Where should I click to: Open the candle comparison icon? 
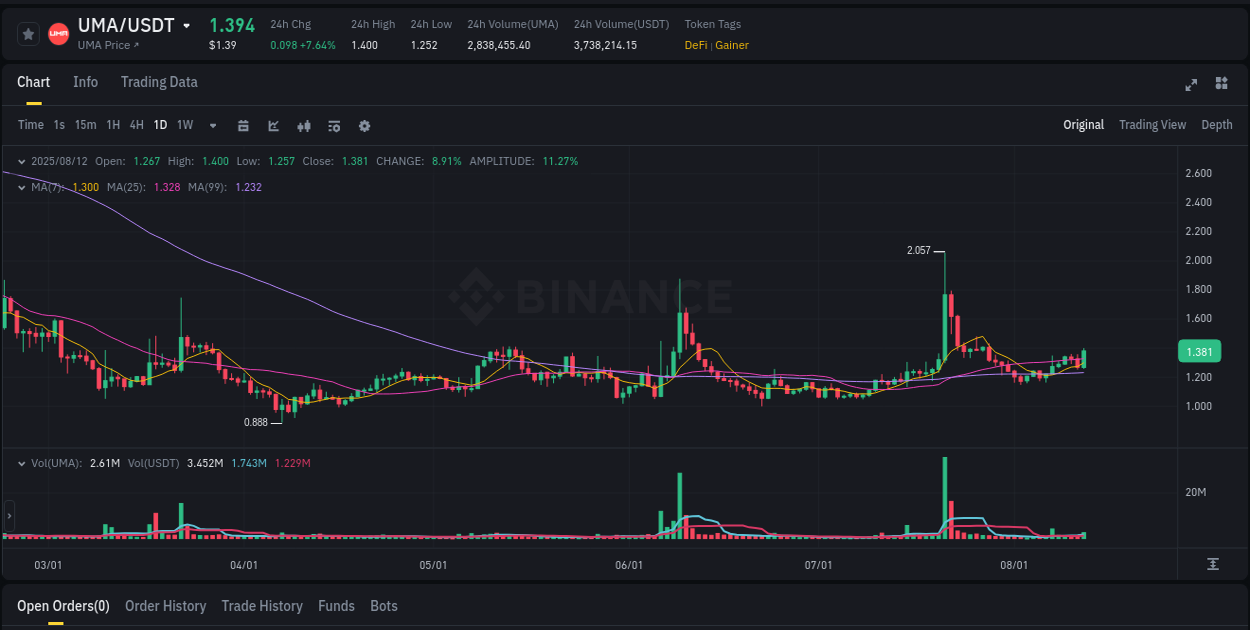tap(304, 126)
